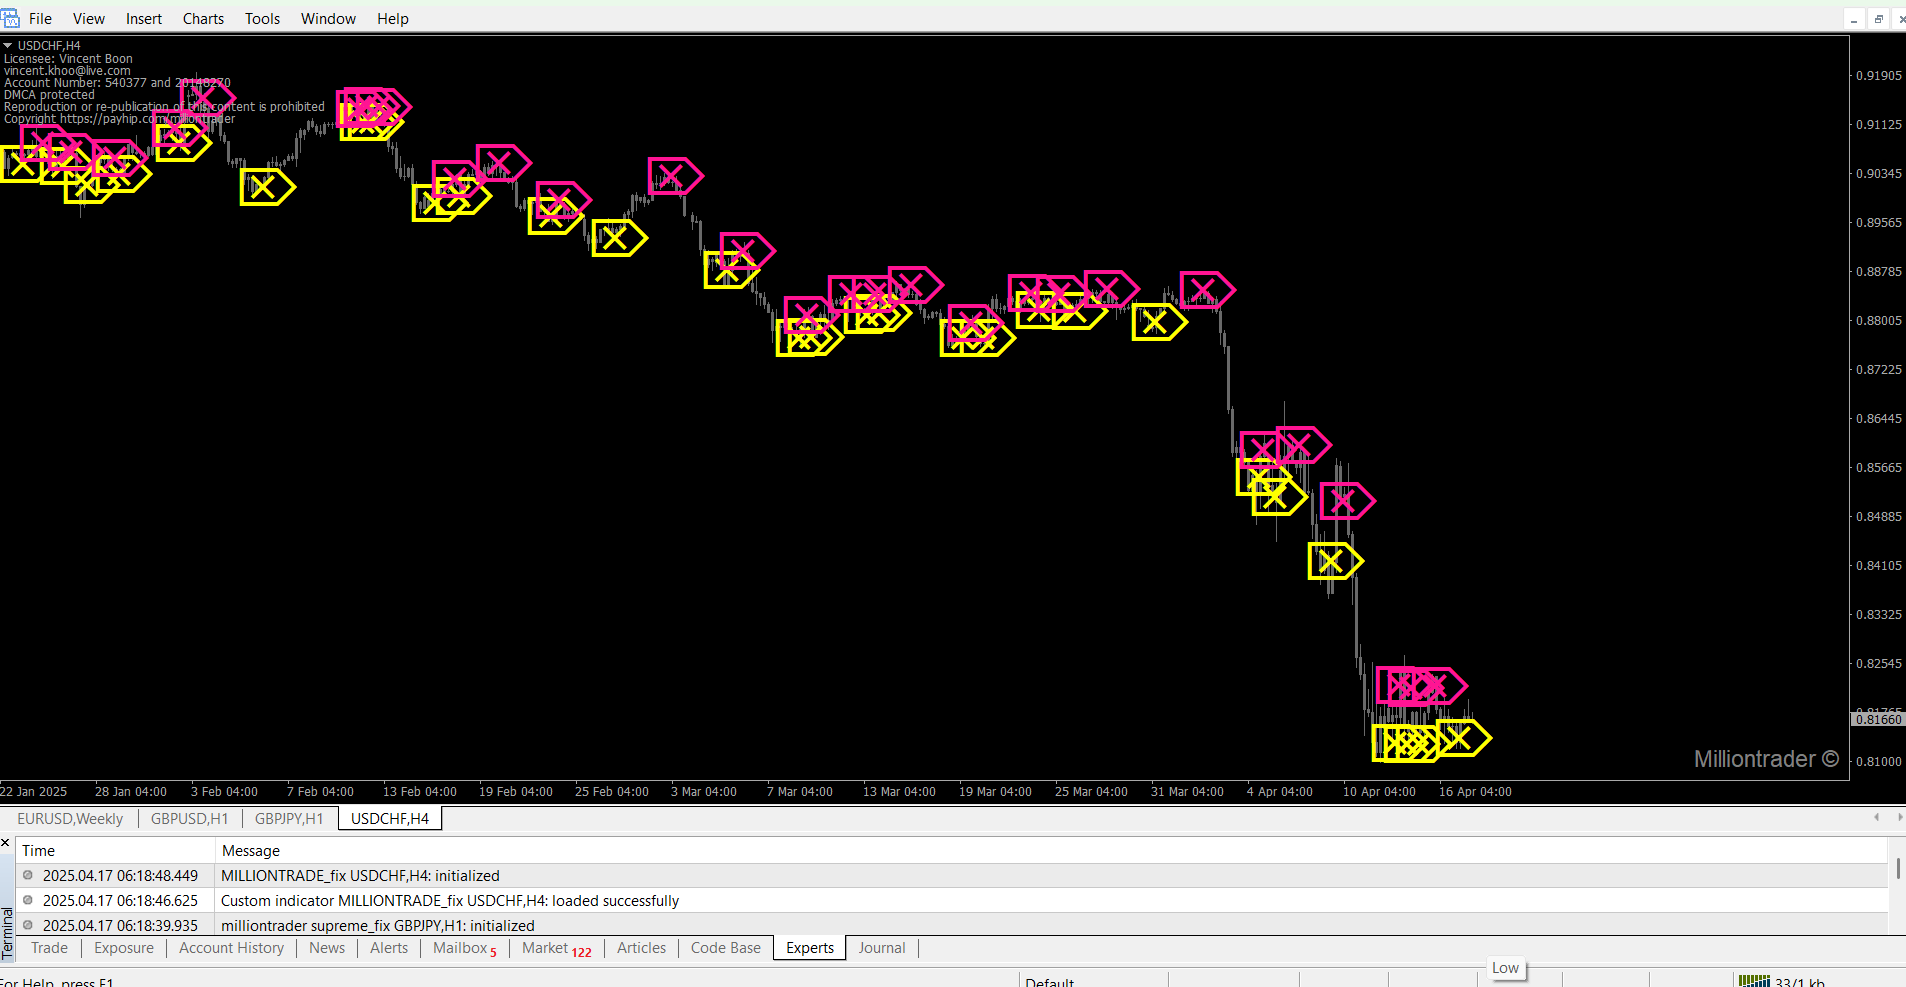Click the pink signal marker near 3 Mar
This screenshot has width=1906, height=987.
pyautogui.click(x=673, y=177)
